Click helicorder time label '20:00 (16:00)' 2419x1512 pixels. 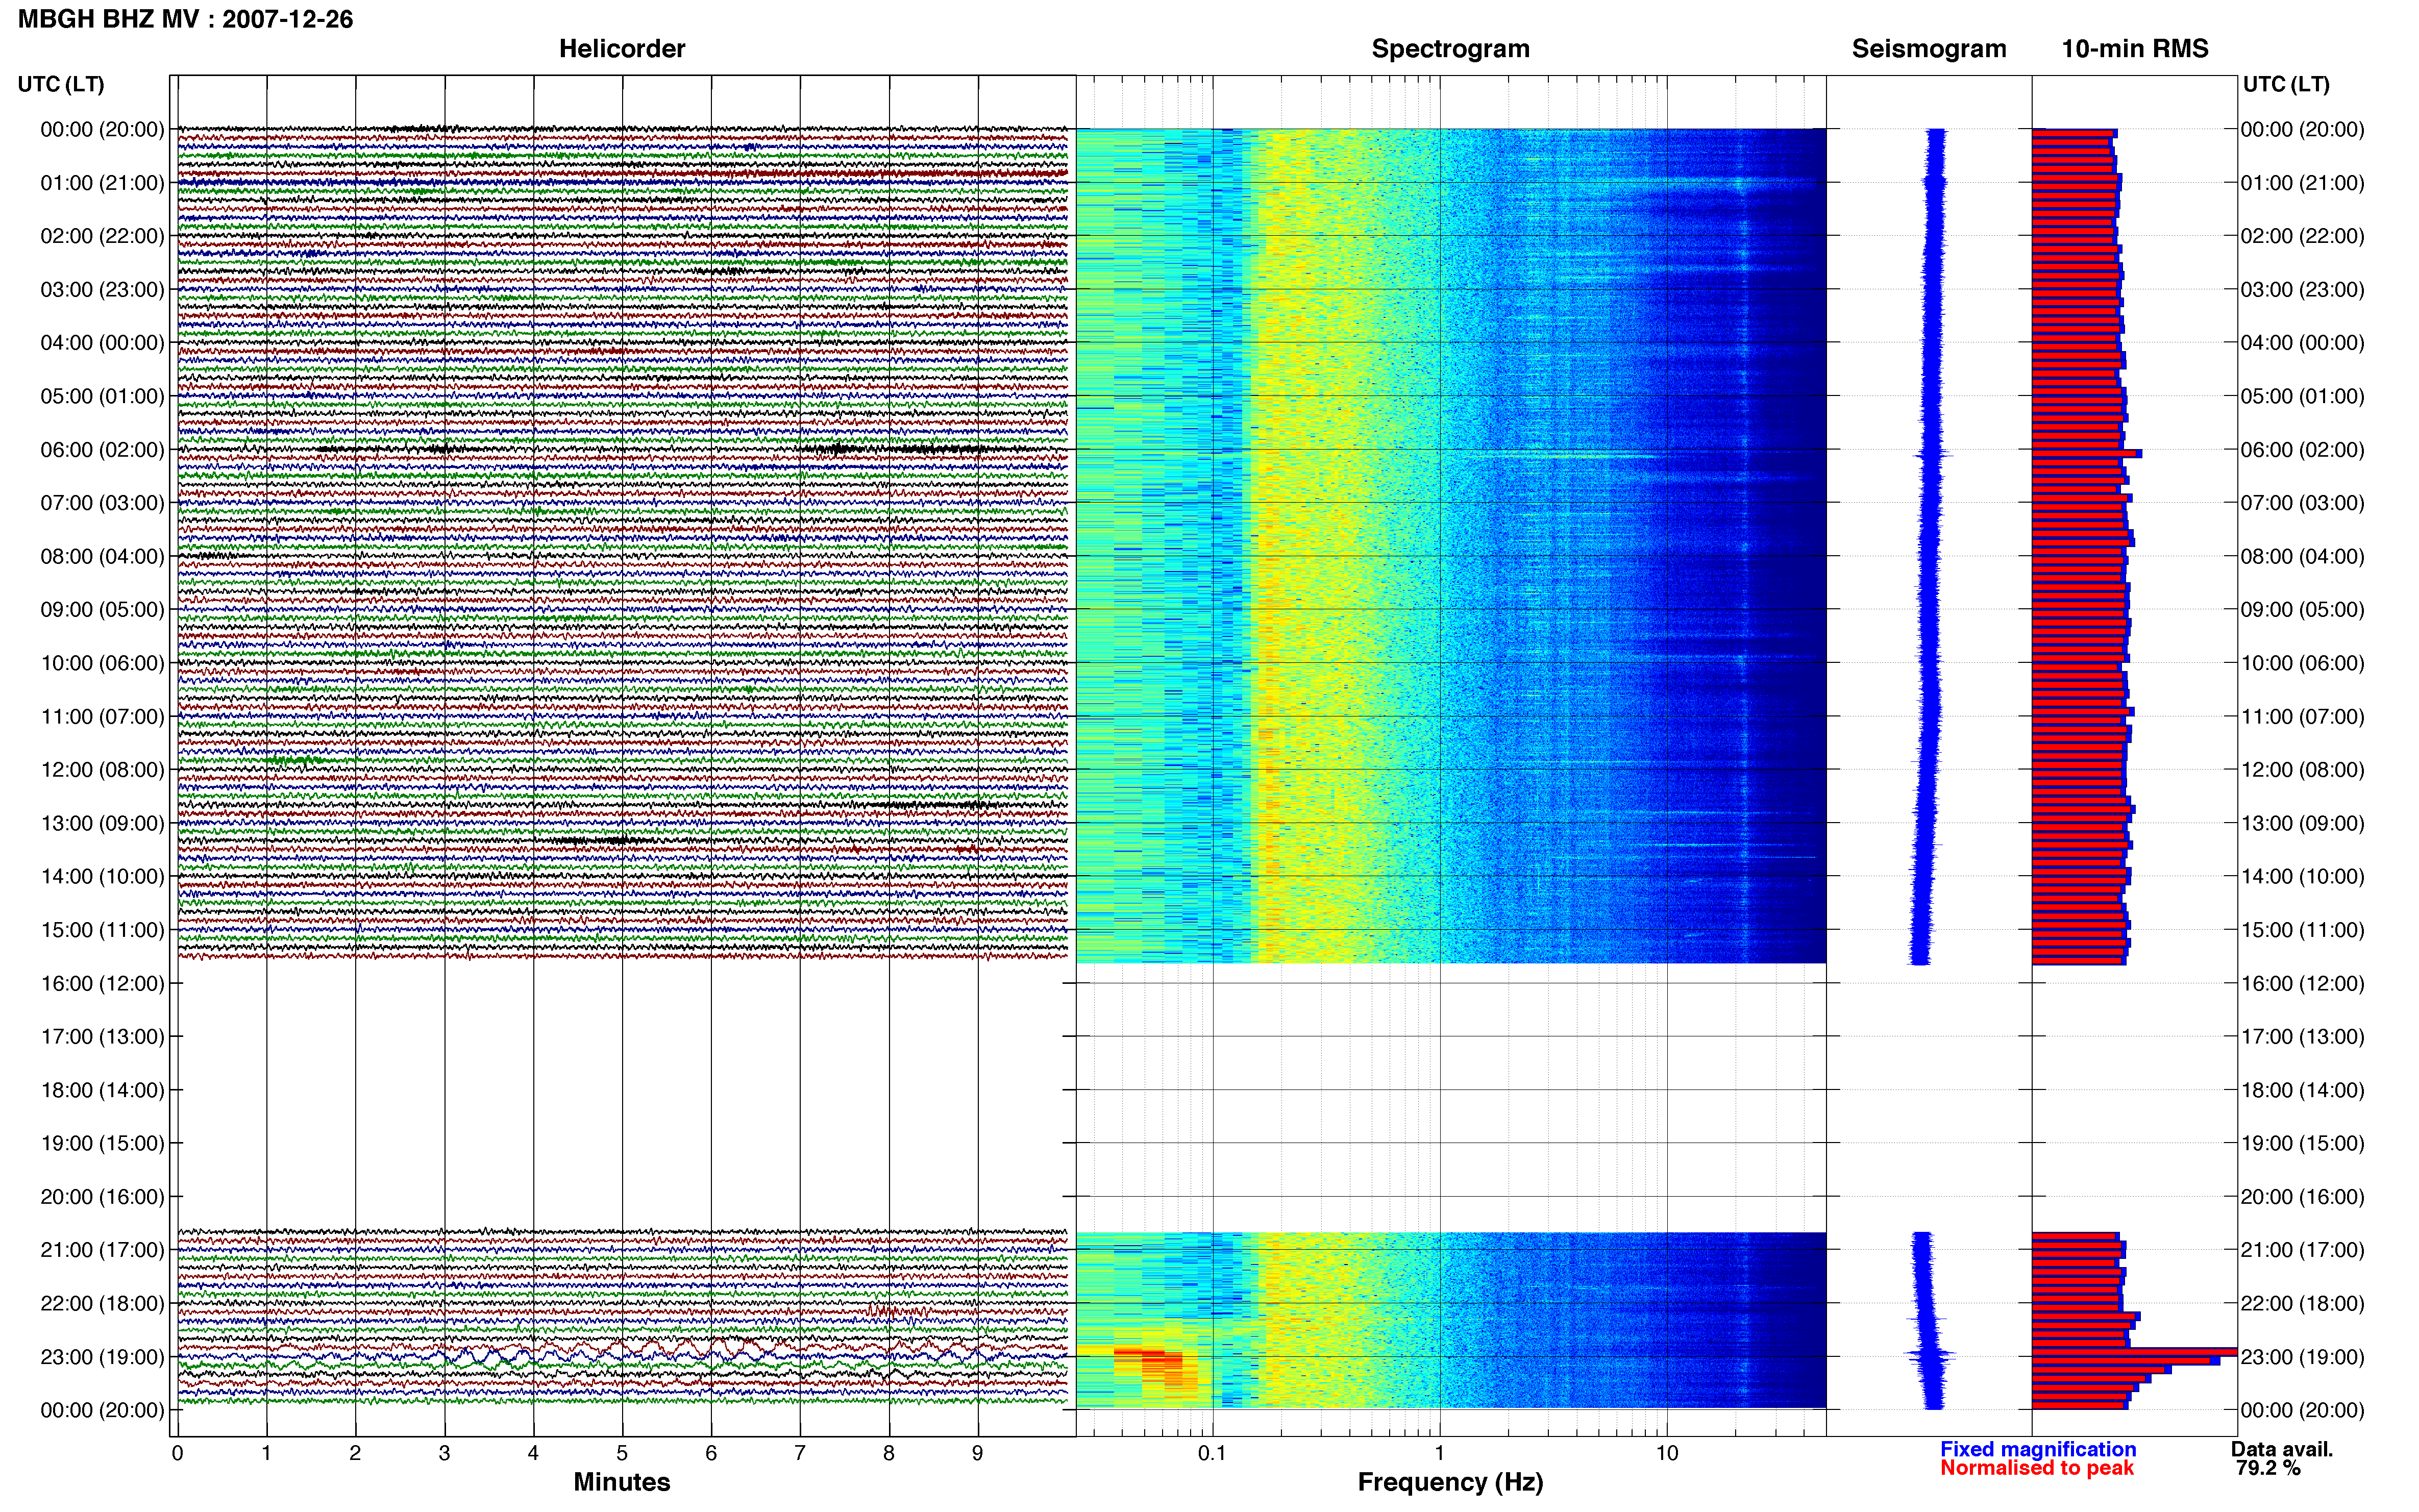pyautogui.click(x=102, y=1197)
